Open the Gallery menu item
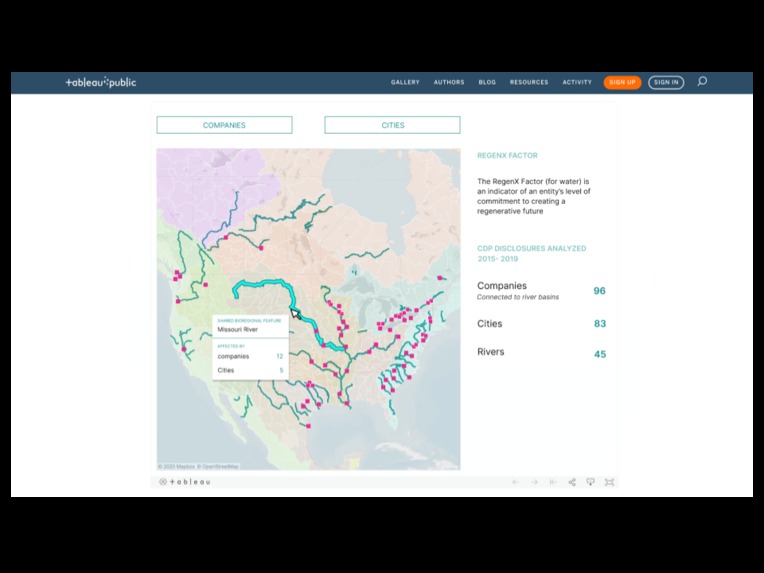Screen dimensions: 764x573 (x=405, y=82)
